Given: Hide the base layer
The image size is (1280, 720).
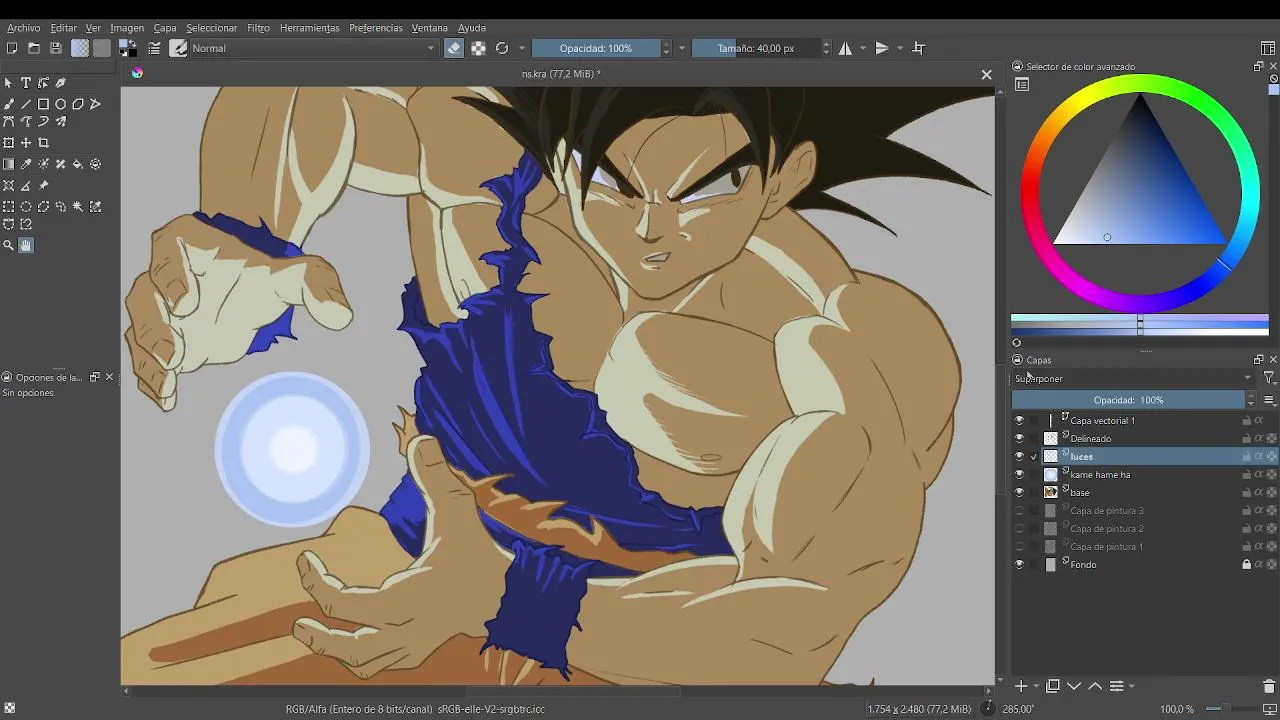Looking at the screenshot, I should click(x=1019, y=492).
